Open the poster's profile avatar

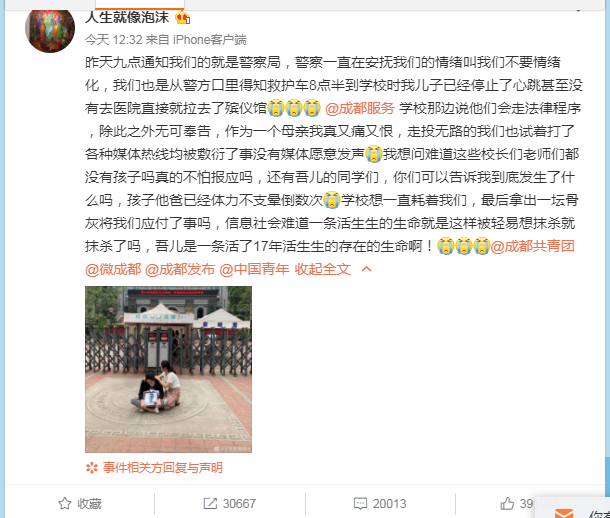coord(50,30)
